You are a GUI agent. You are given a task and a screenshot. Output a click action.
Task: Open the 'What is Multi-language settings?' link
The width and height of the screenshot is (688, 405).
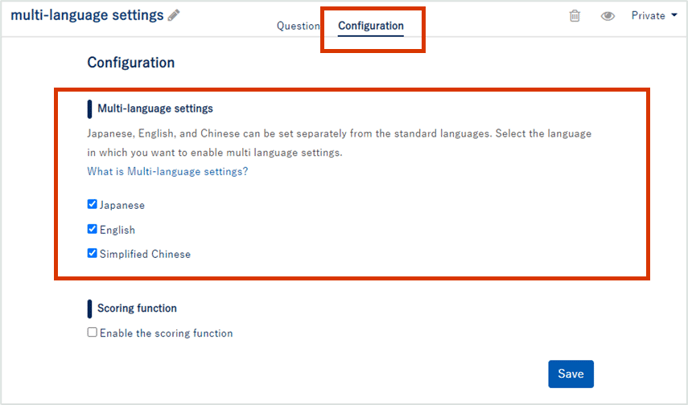(167, 172)
